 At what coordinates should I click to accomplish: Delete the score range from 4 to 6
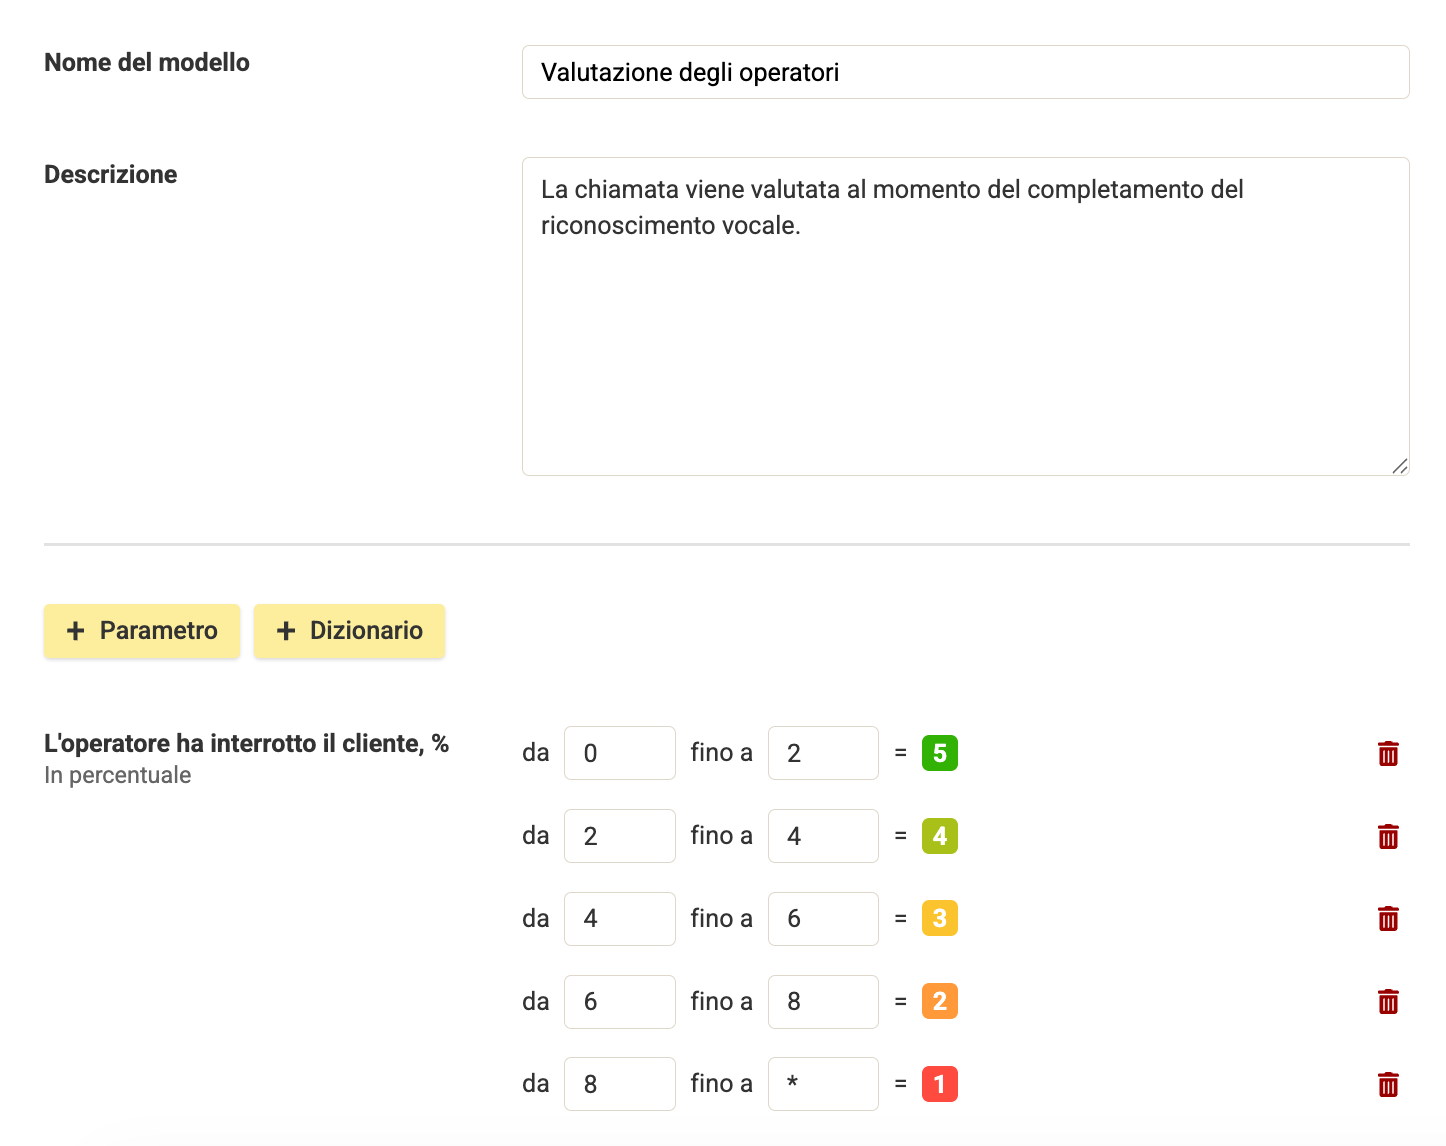[1389, 918]
